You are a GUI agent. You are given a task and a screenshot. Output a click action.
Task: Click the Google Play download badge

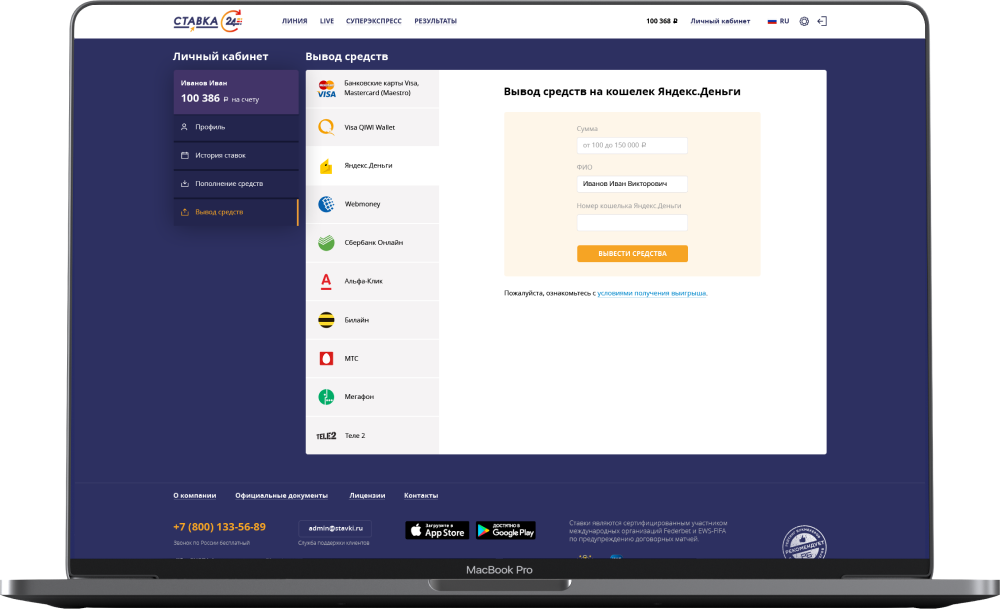[x=505, y=530]
